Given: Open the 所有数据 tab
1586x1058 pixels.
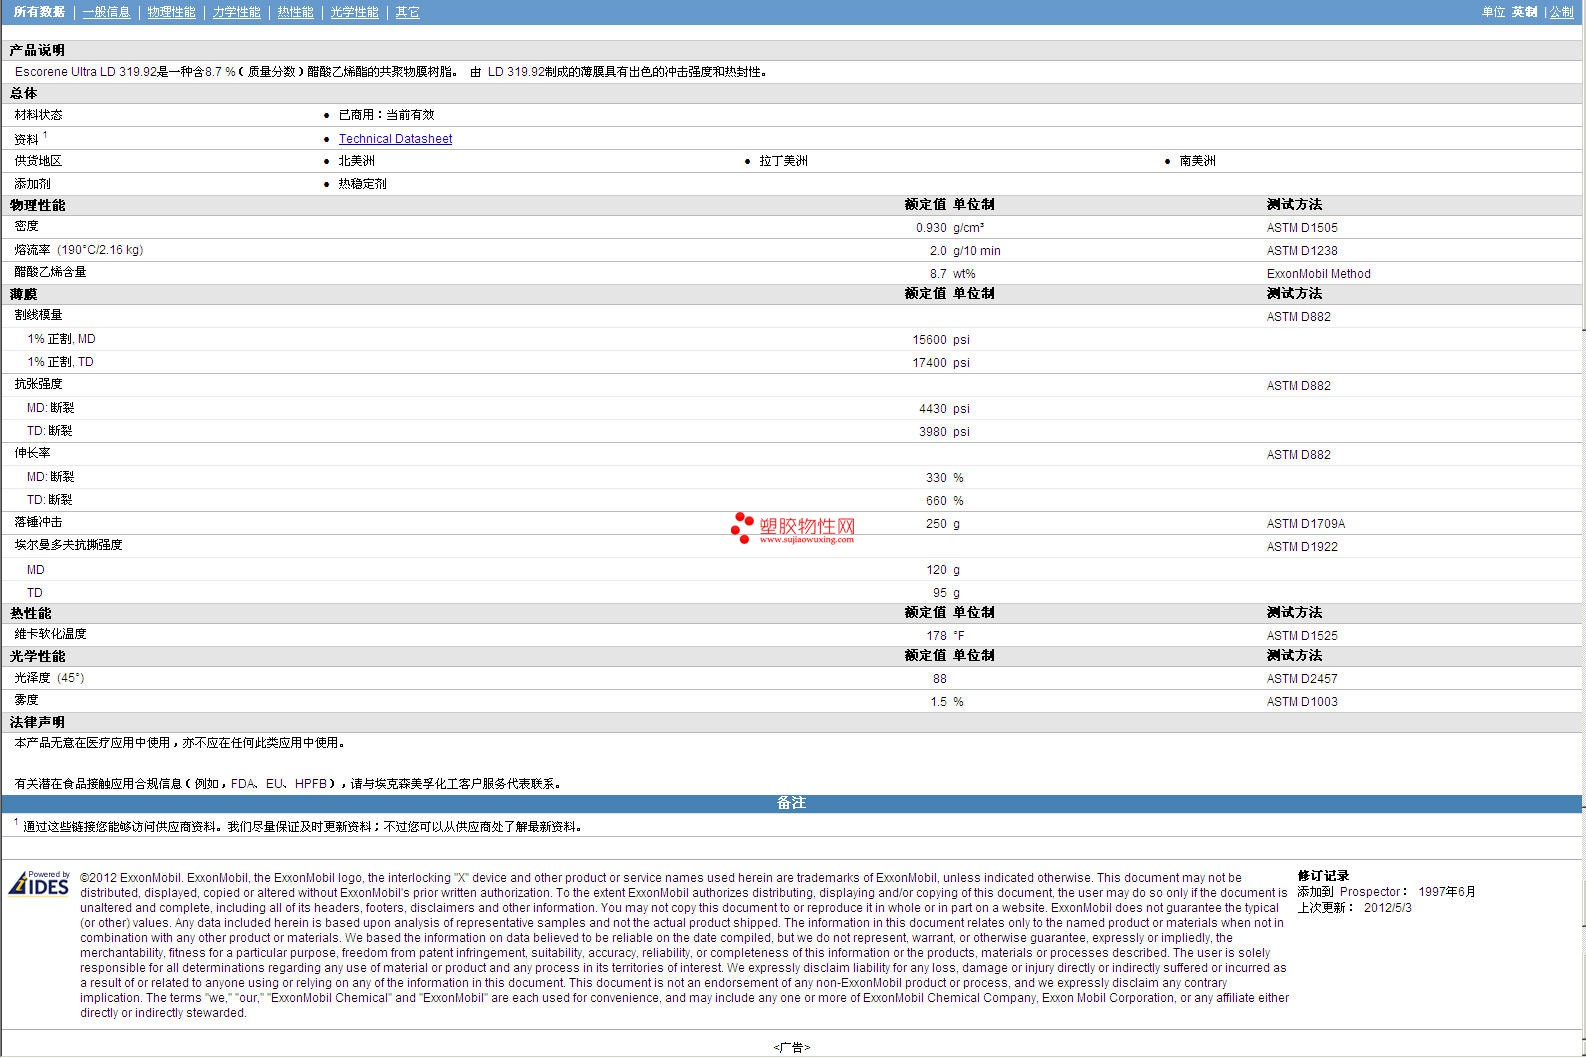Looking at the screenshot, I should click(x=39, y=12).
